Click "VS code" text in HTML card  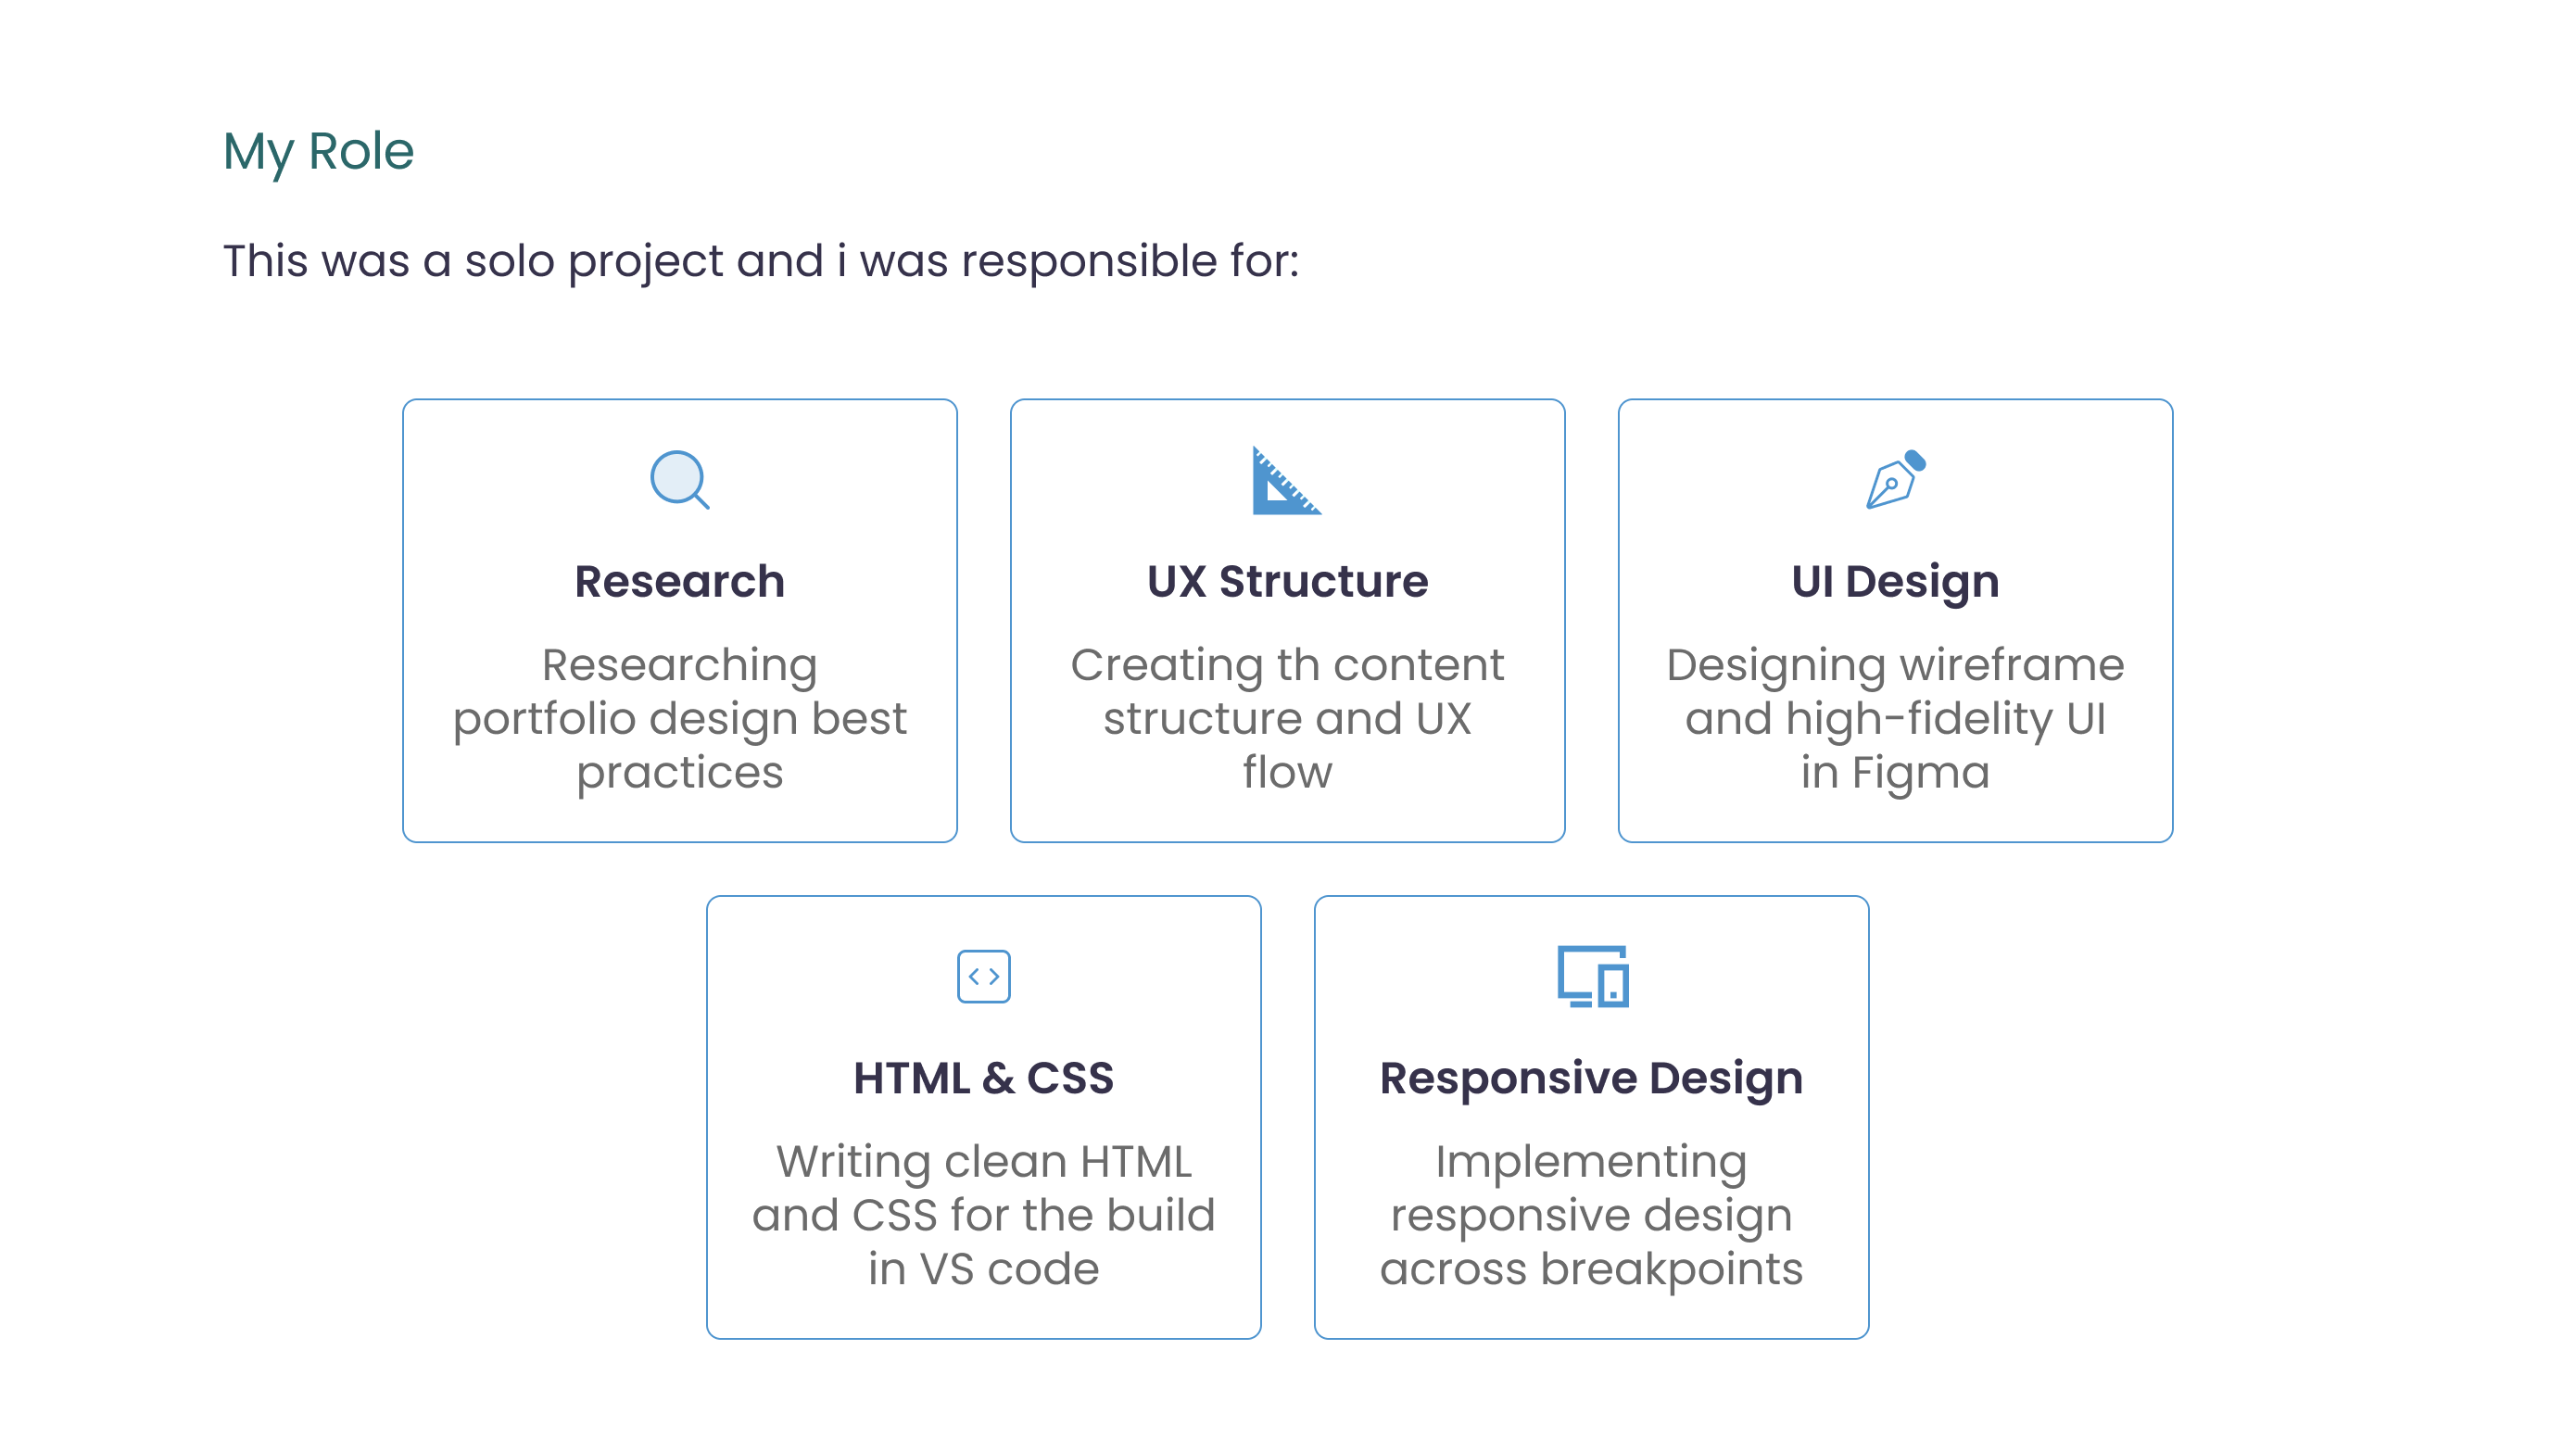click(1010, 1269)
